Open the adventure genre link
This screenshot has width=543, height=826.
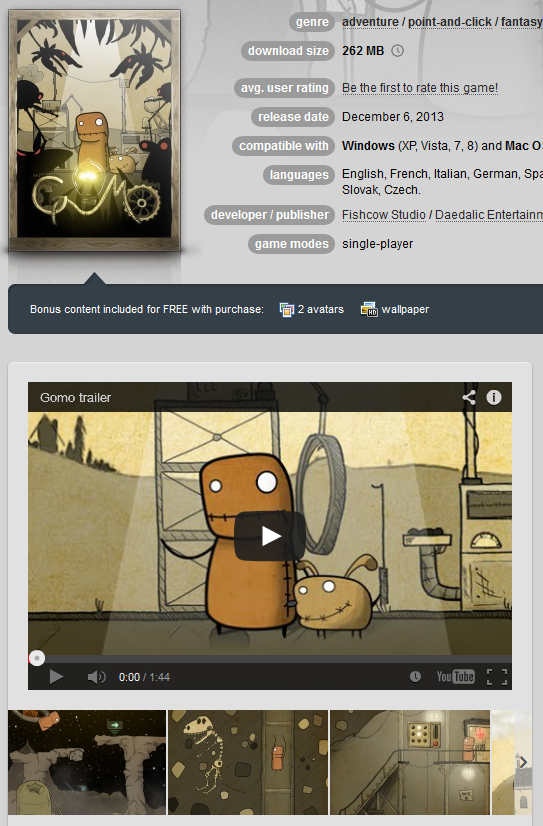coord(370,22)
